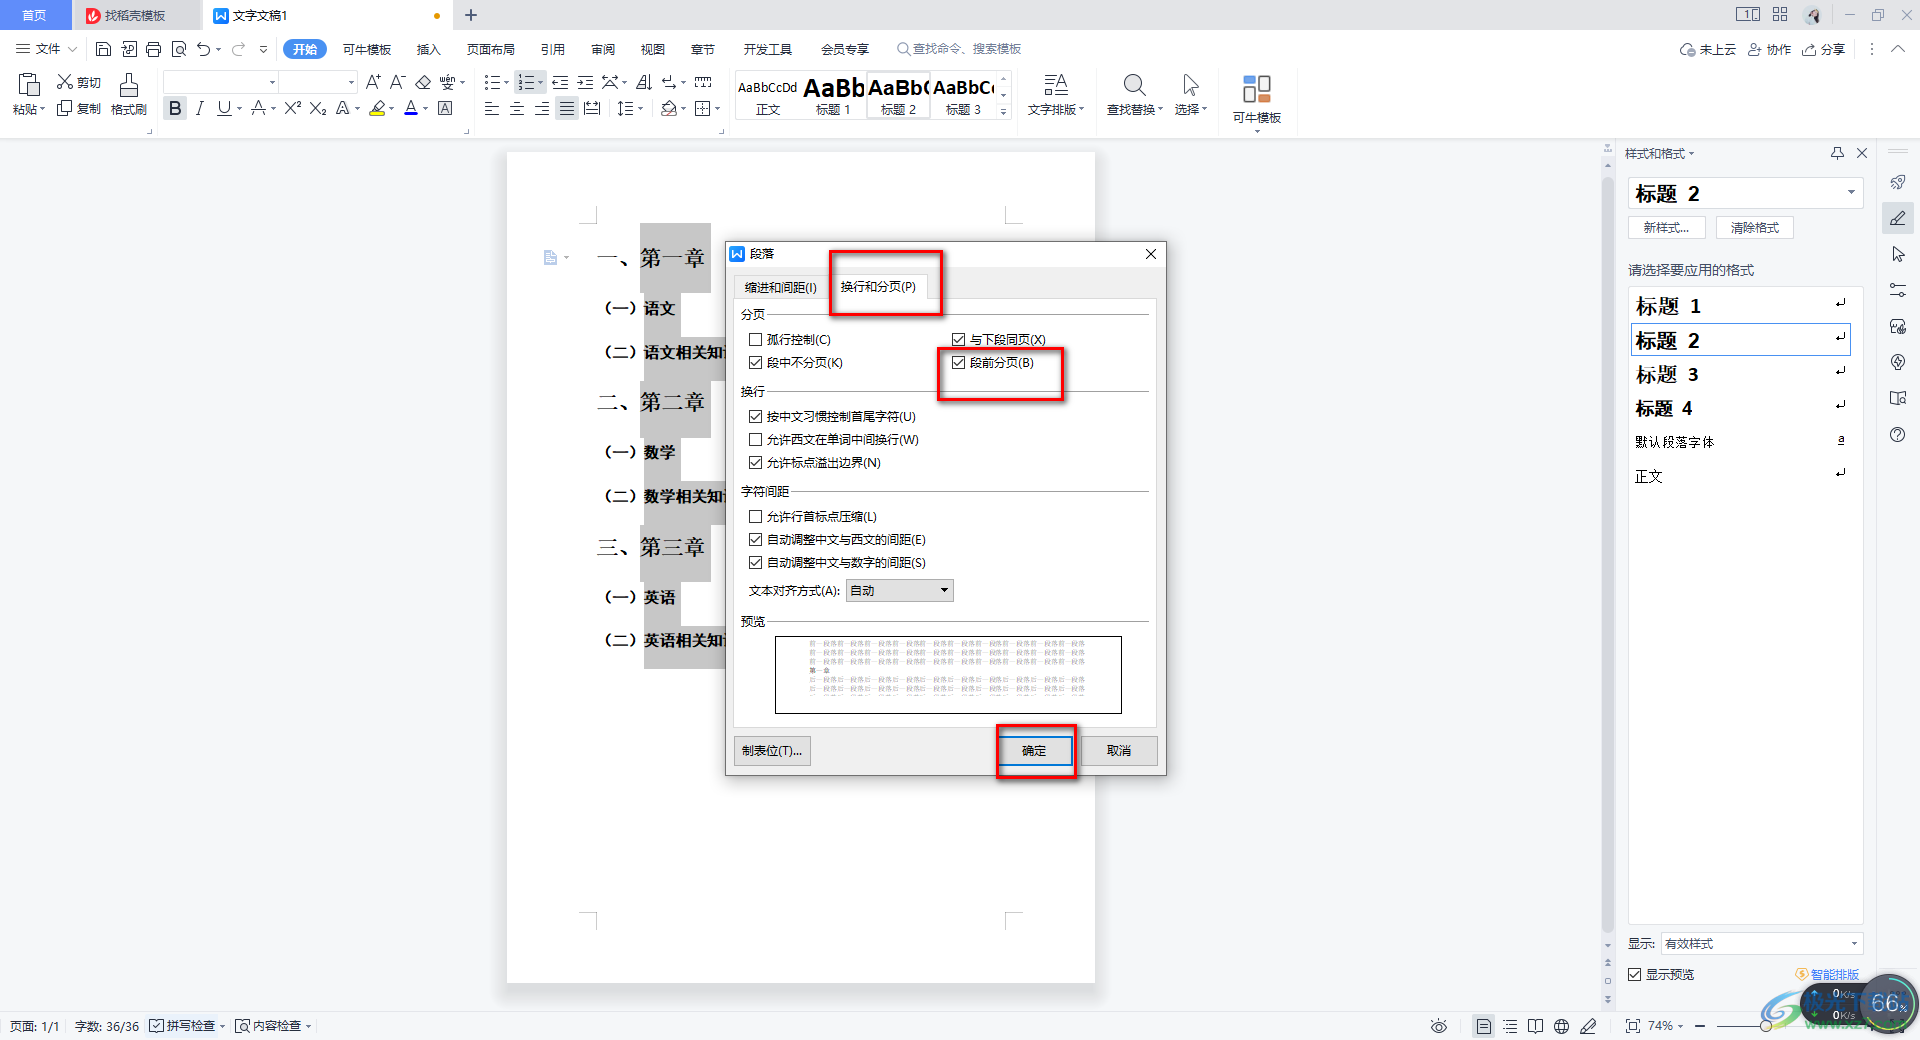Click the Undo arrow icon

[204, 49]
